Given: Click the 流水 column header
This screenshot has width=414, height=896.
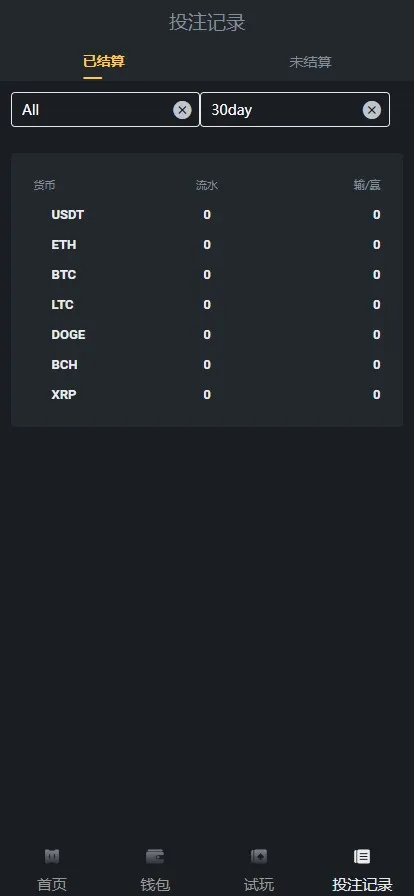Looking at the screenshot, I should [207, 185].
